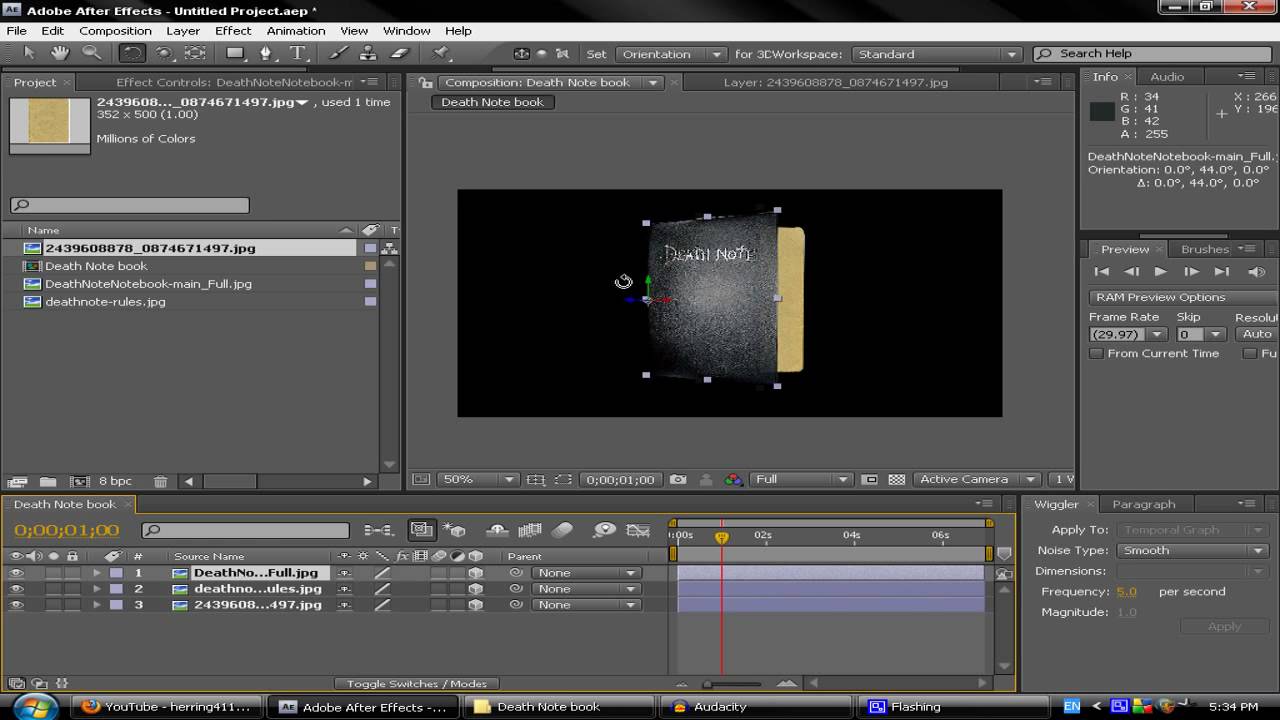Click the Local Axis Mode icon

[x=521, y=54]
